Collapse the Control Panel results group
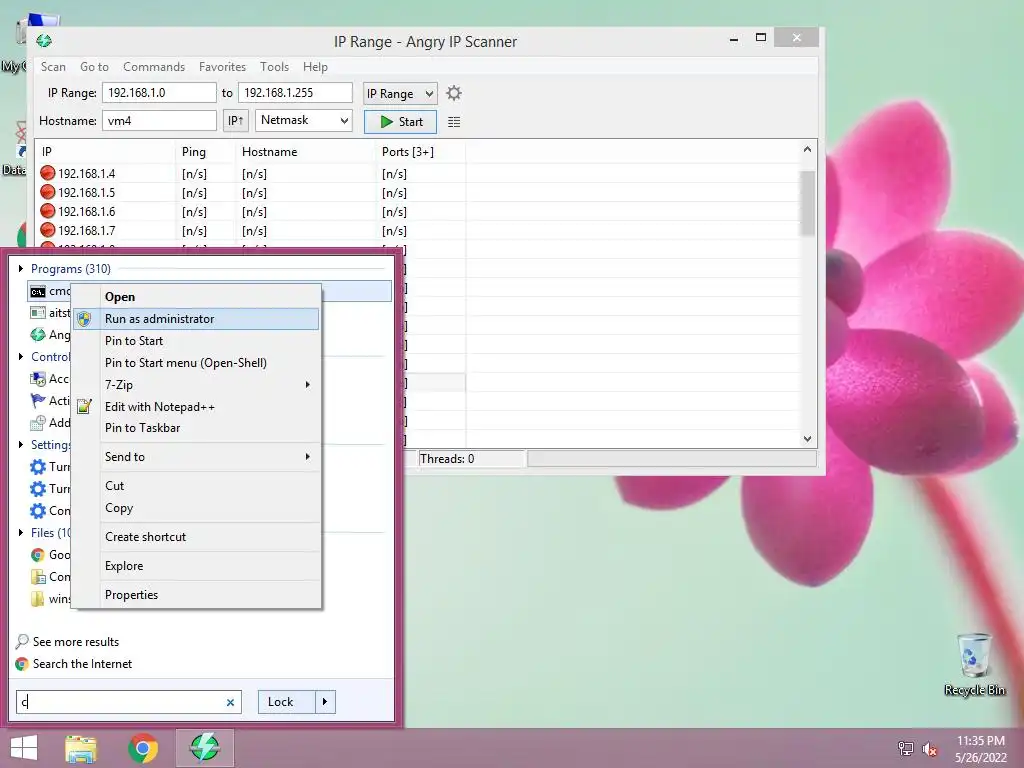Screen dimensions: 1024x768 point(21,357)
